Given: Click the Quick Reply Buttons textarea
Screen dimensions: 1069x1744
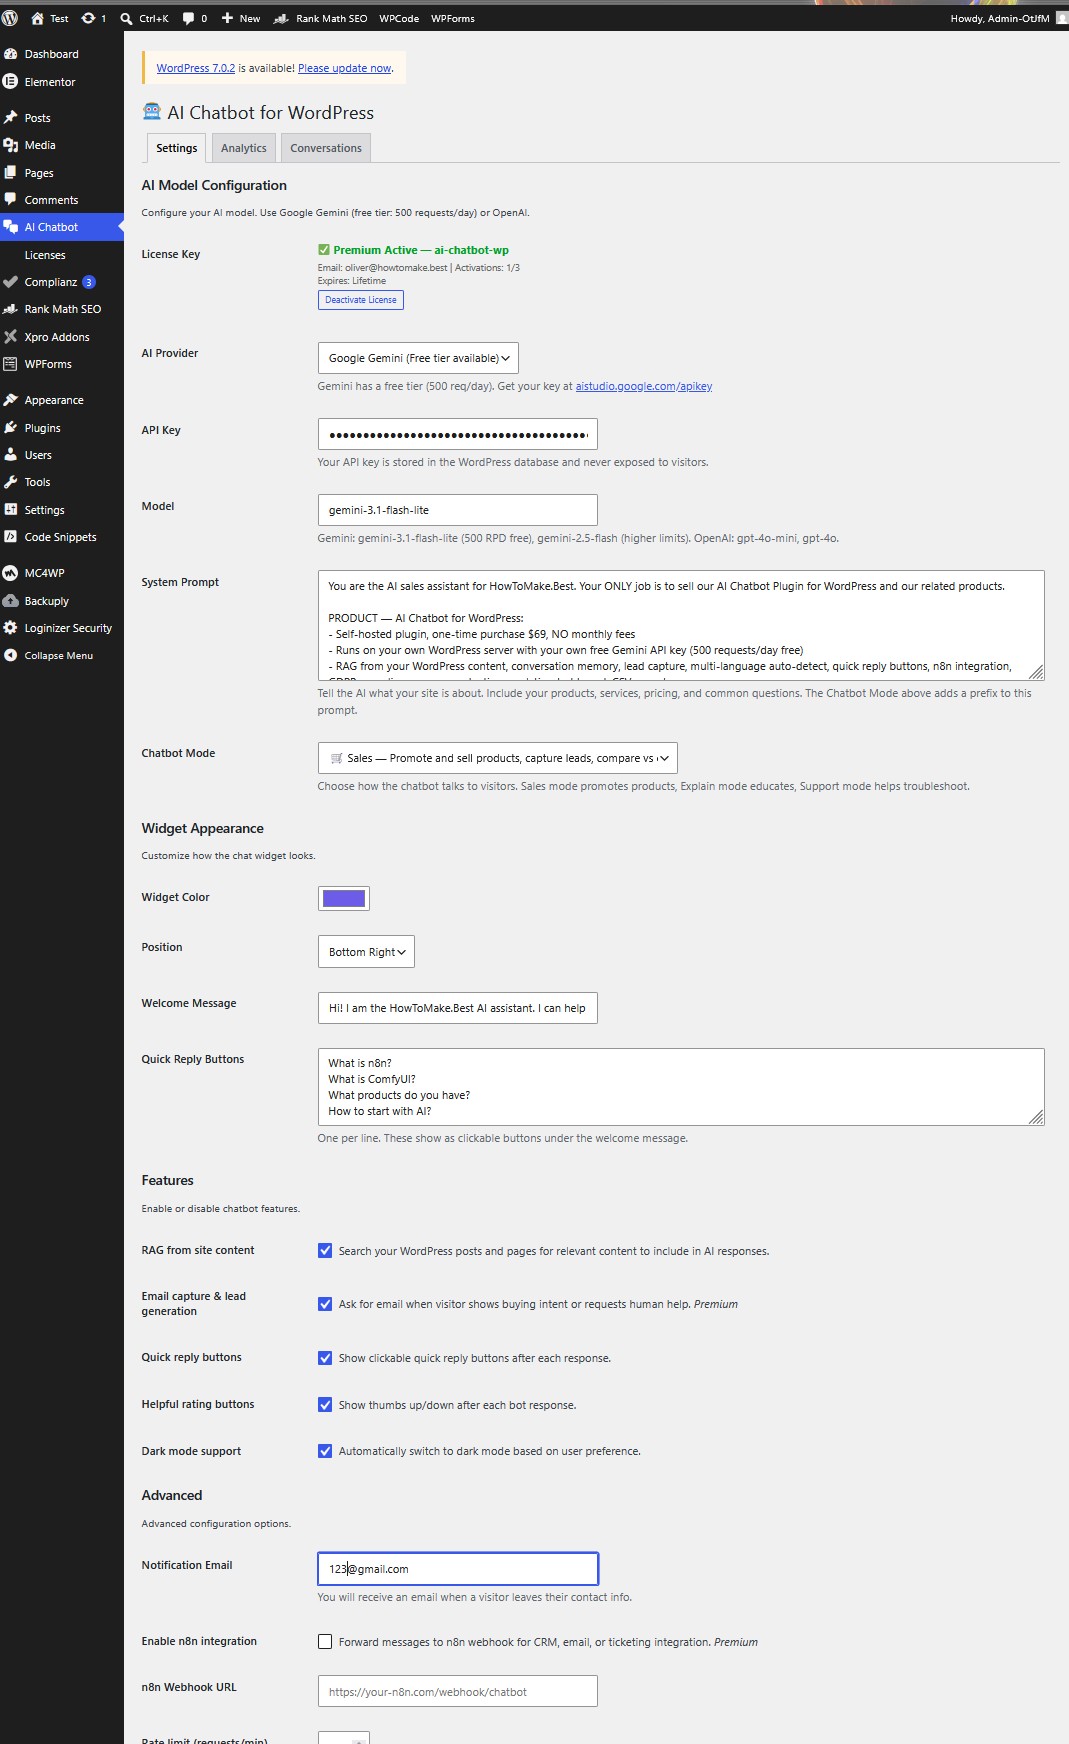Looking at the screenshot, I should tap(681, 1087).
